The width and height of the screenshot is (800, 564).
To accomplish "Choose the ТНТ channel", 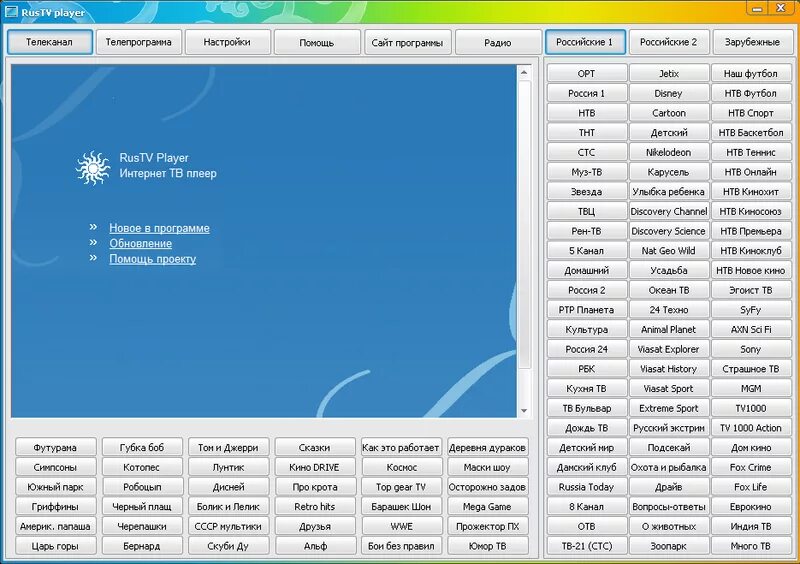I will (586, 133).
